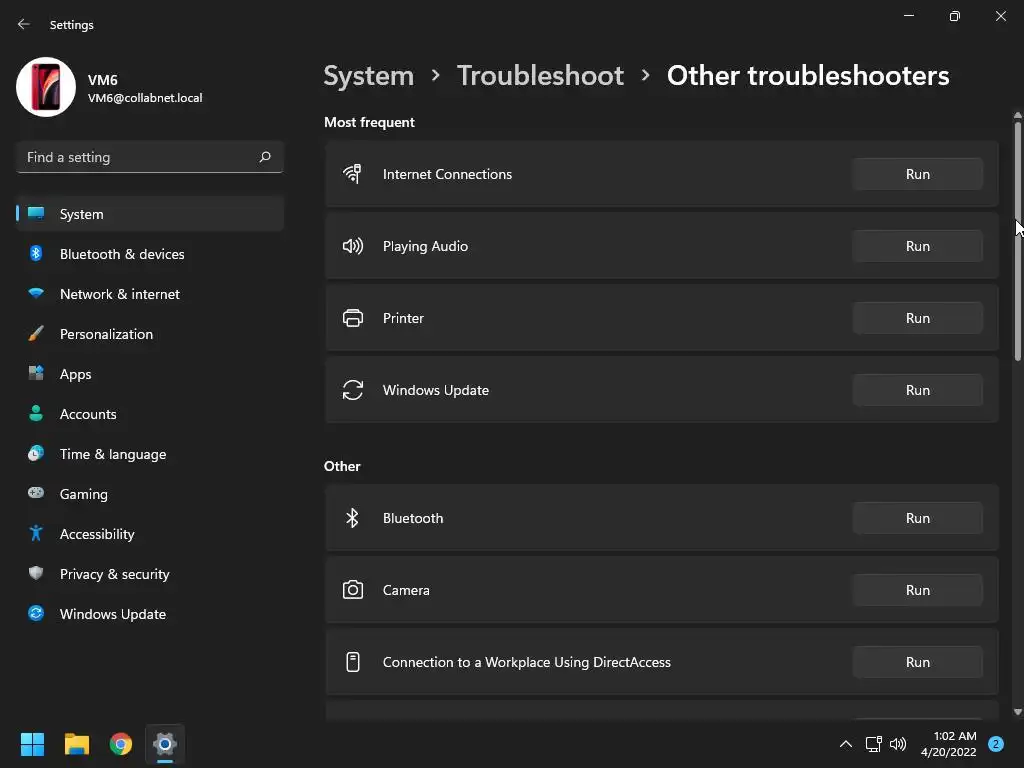Run the Camera troubleshooter
Image resolution: width=1024 pixels, height=768 pixels.
pos(917,590)
